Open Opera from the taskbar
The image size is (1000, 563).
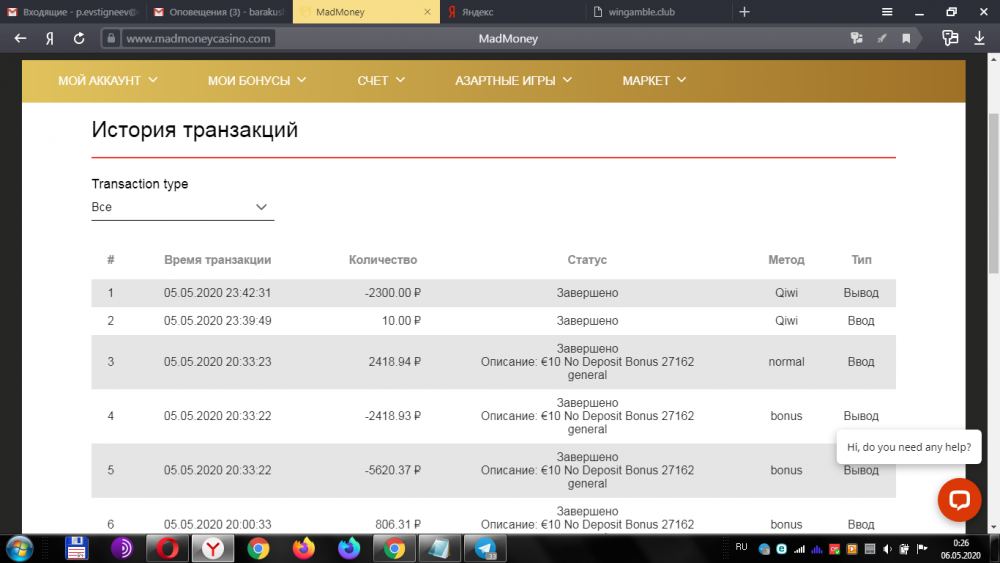(x=167, y=548)
